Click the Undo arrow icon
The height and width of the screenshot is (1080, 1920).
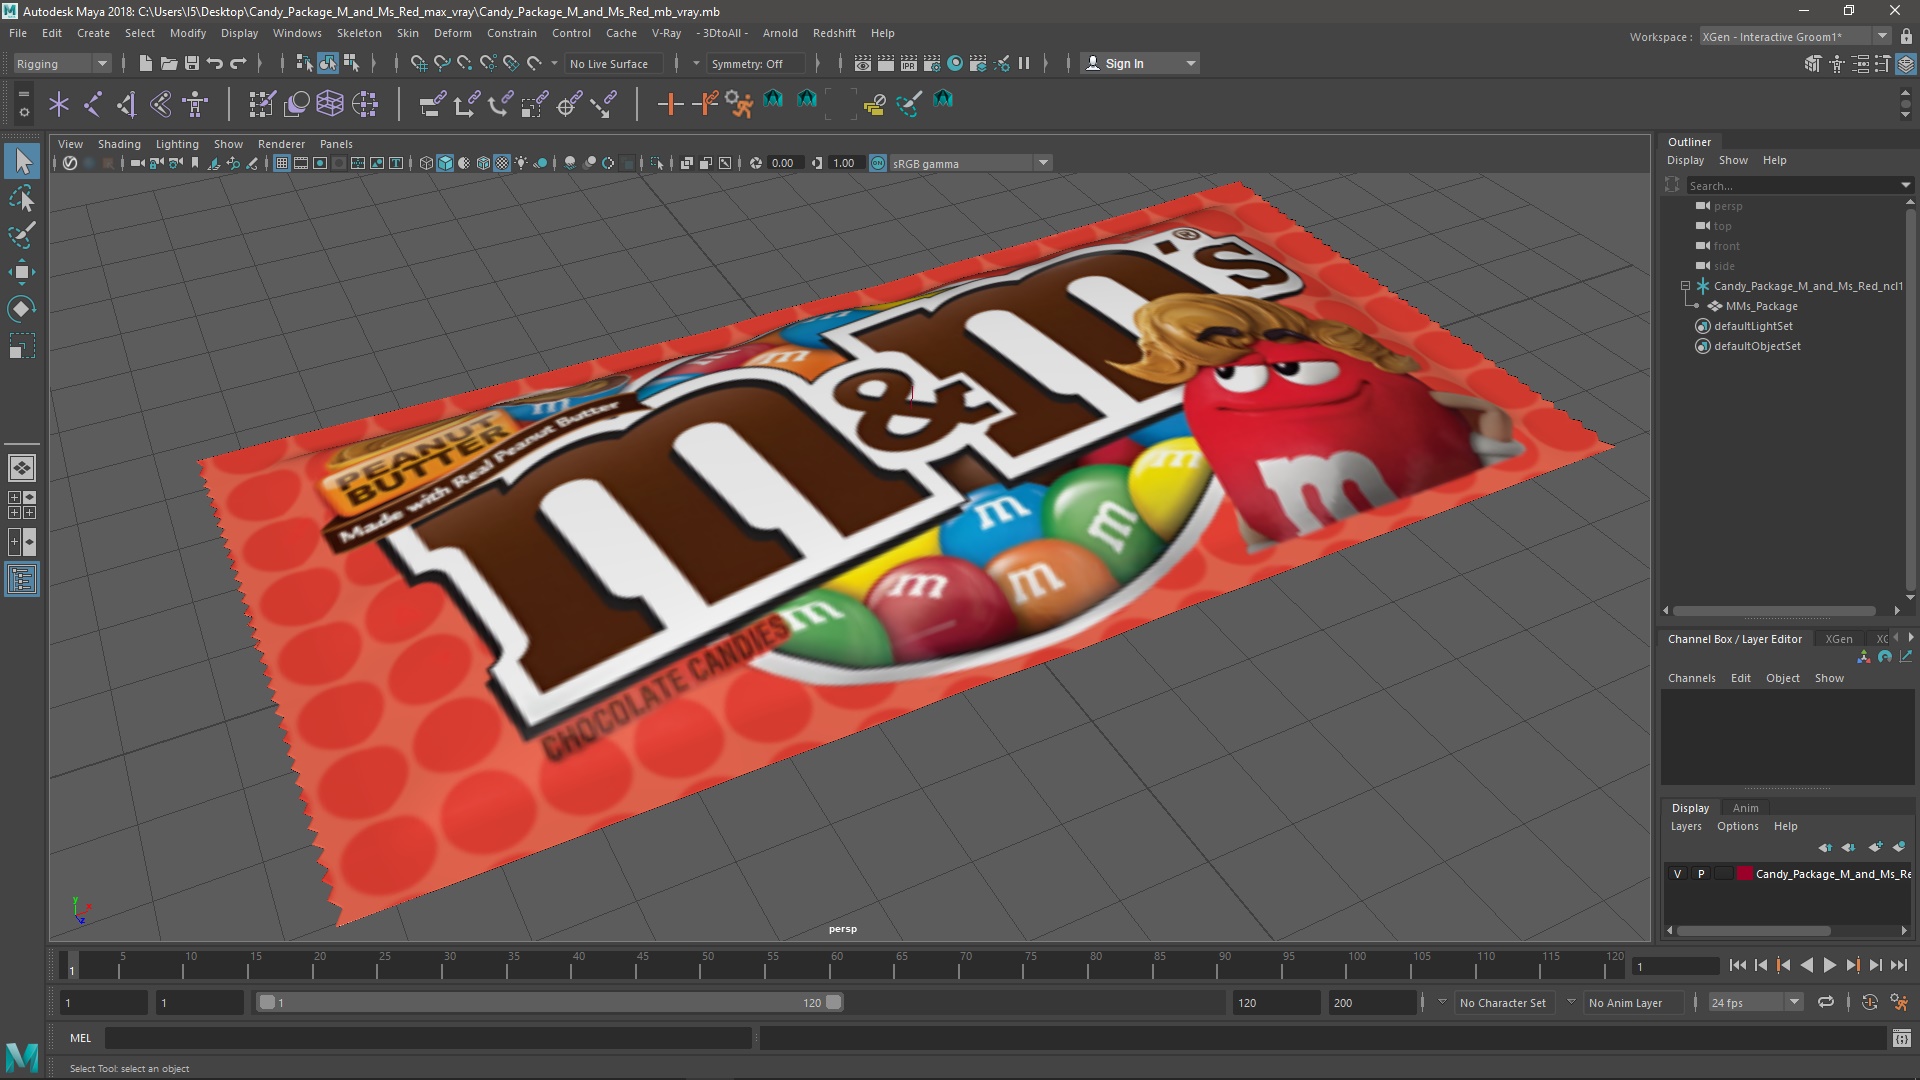pos(215,63)
